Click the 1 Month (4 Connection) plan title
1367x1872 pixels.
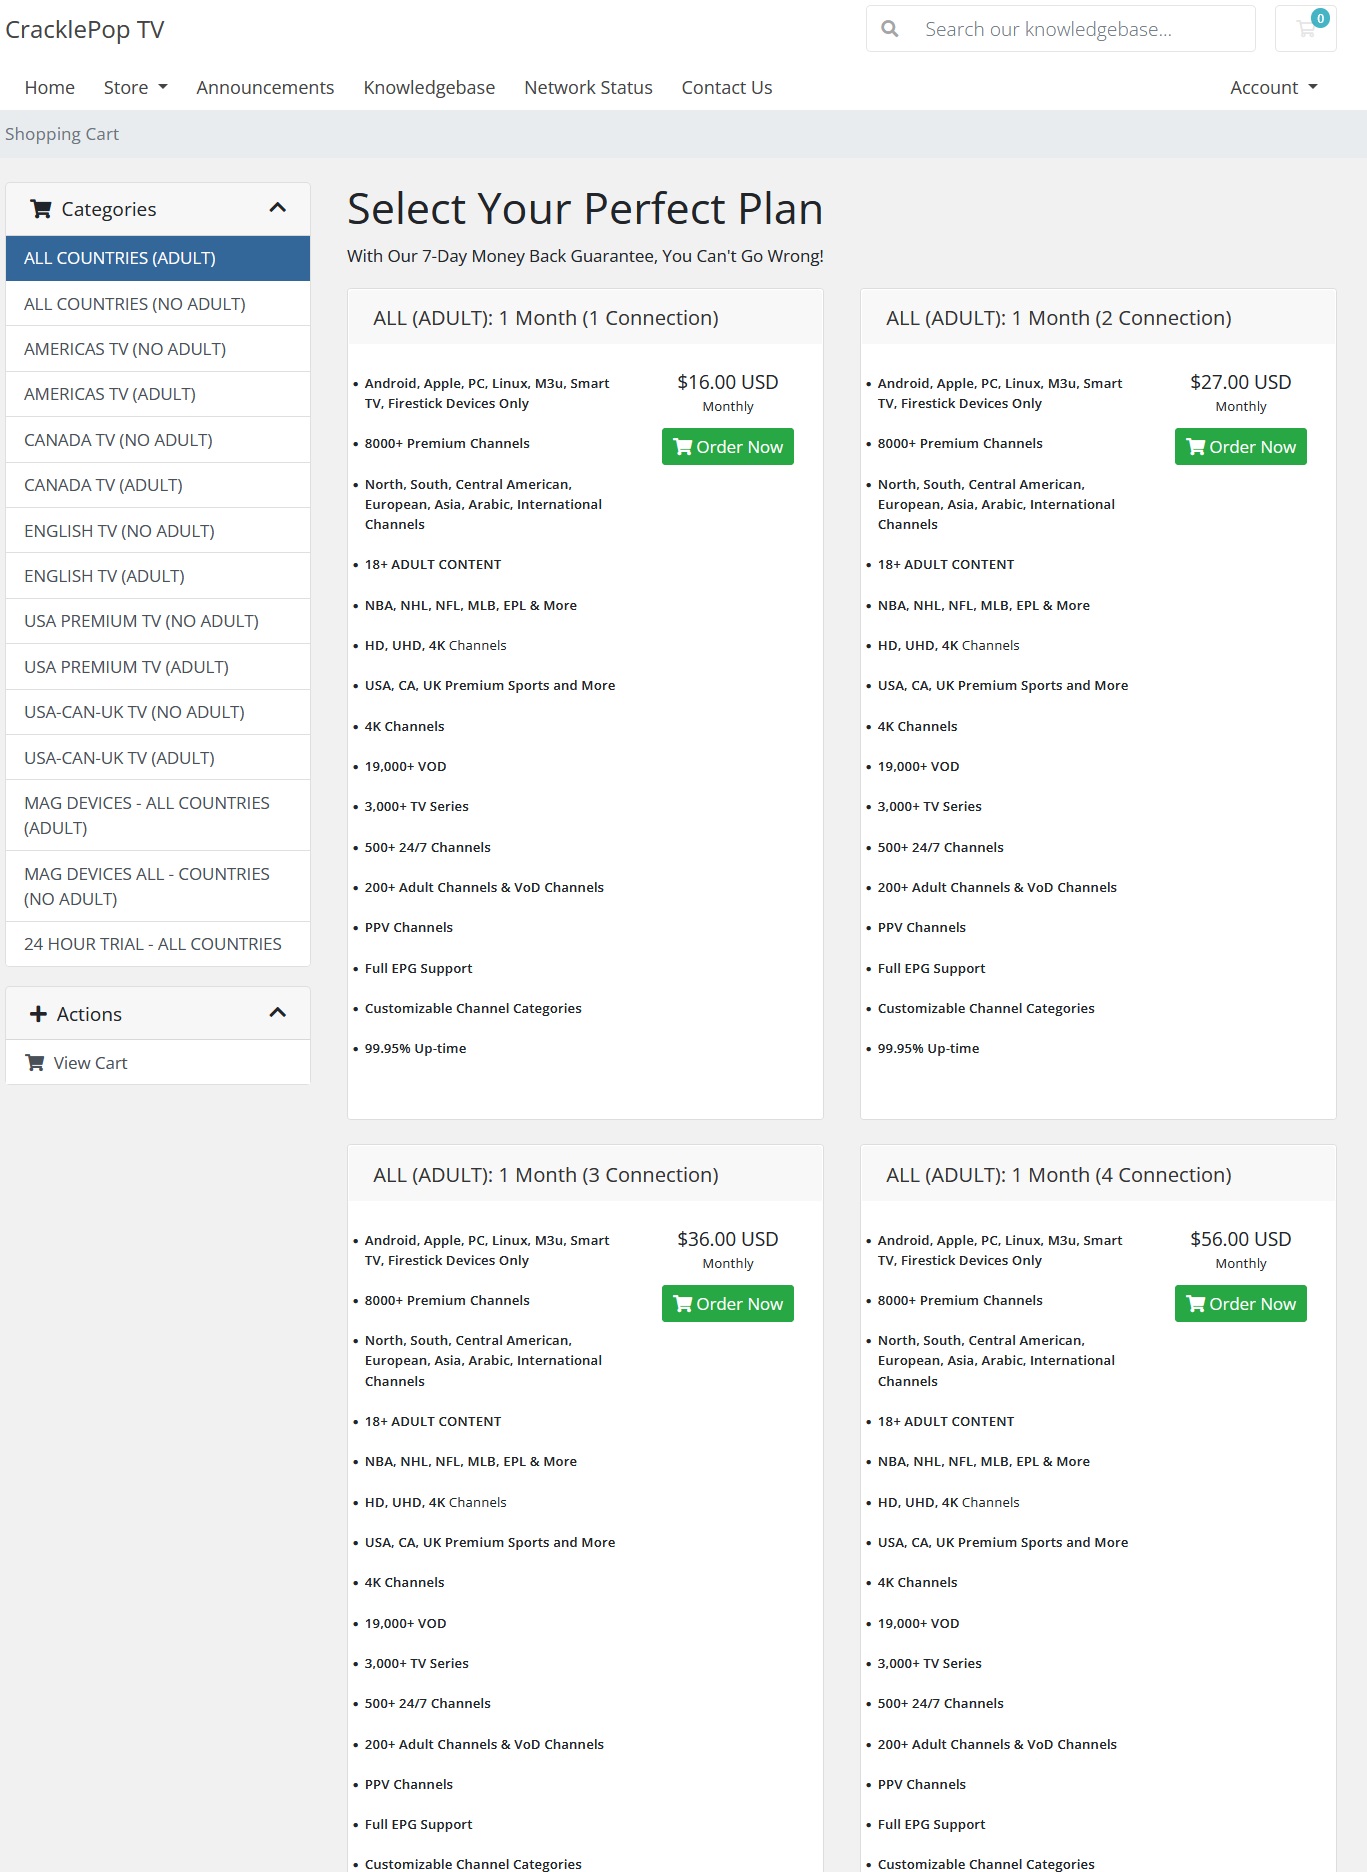click(1059, 1175)
